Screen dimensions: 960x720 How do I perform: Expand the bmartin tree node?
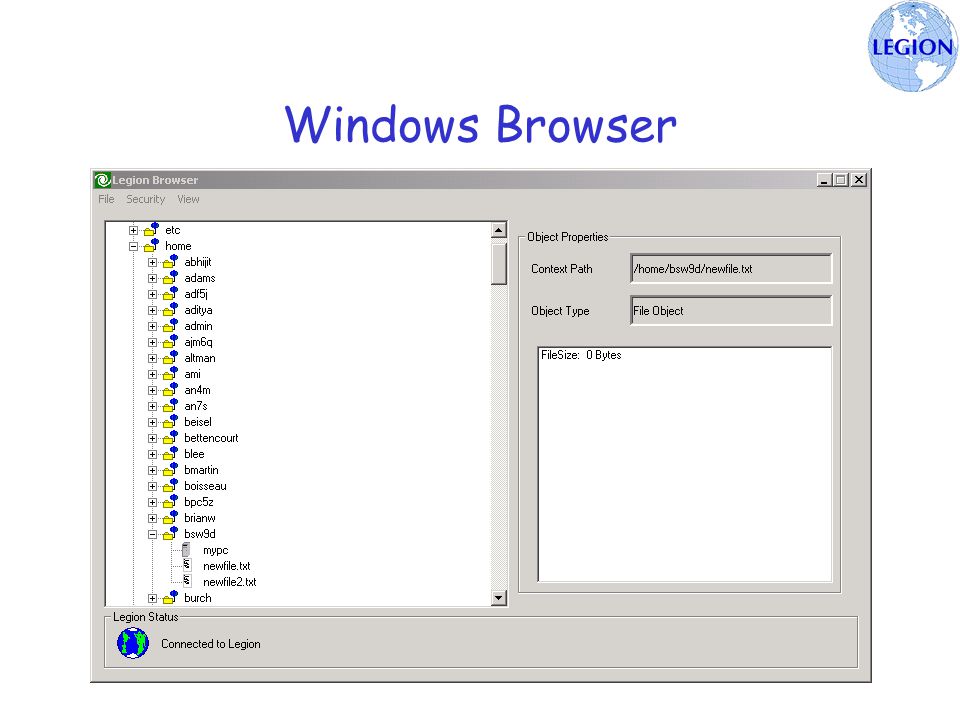click(x=152, y=470)
